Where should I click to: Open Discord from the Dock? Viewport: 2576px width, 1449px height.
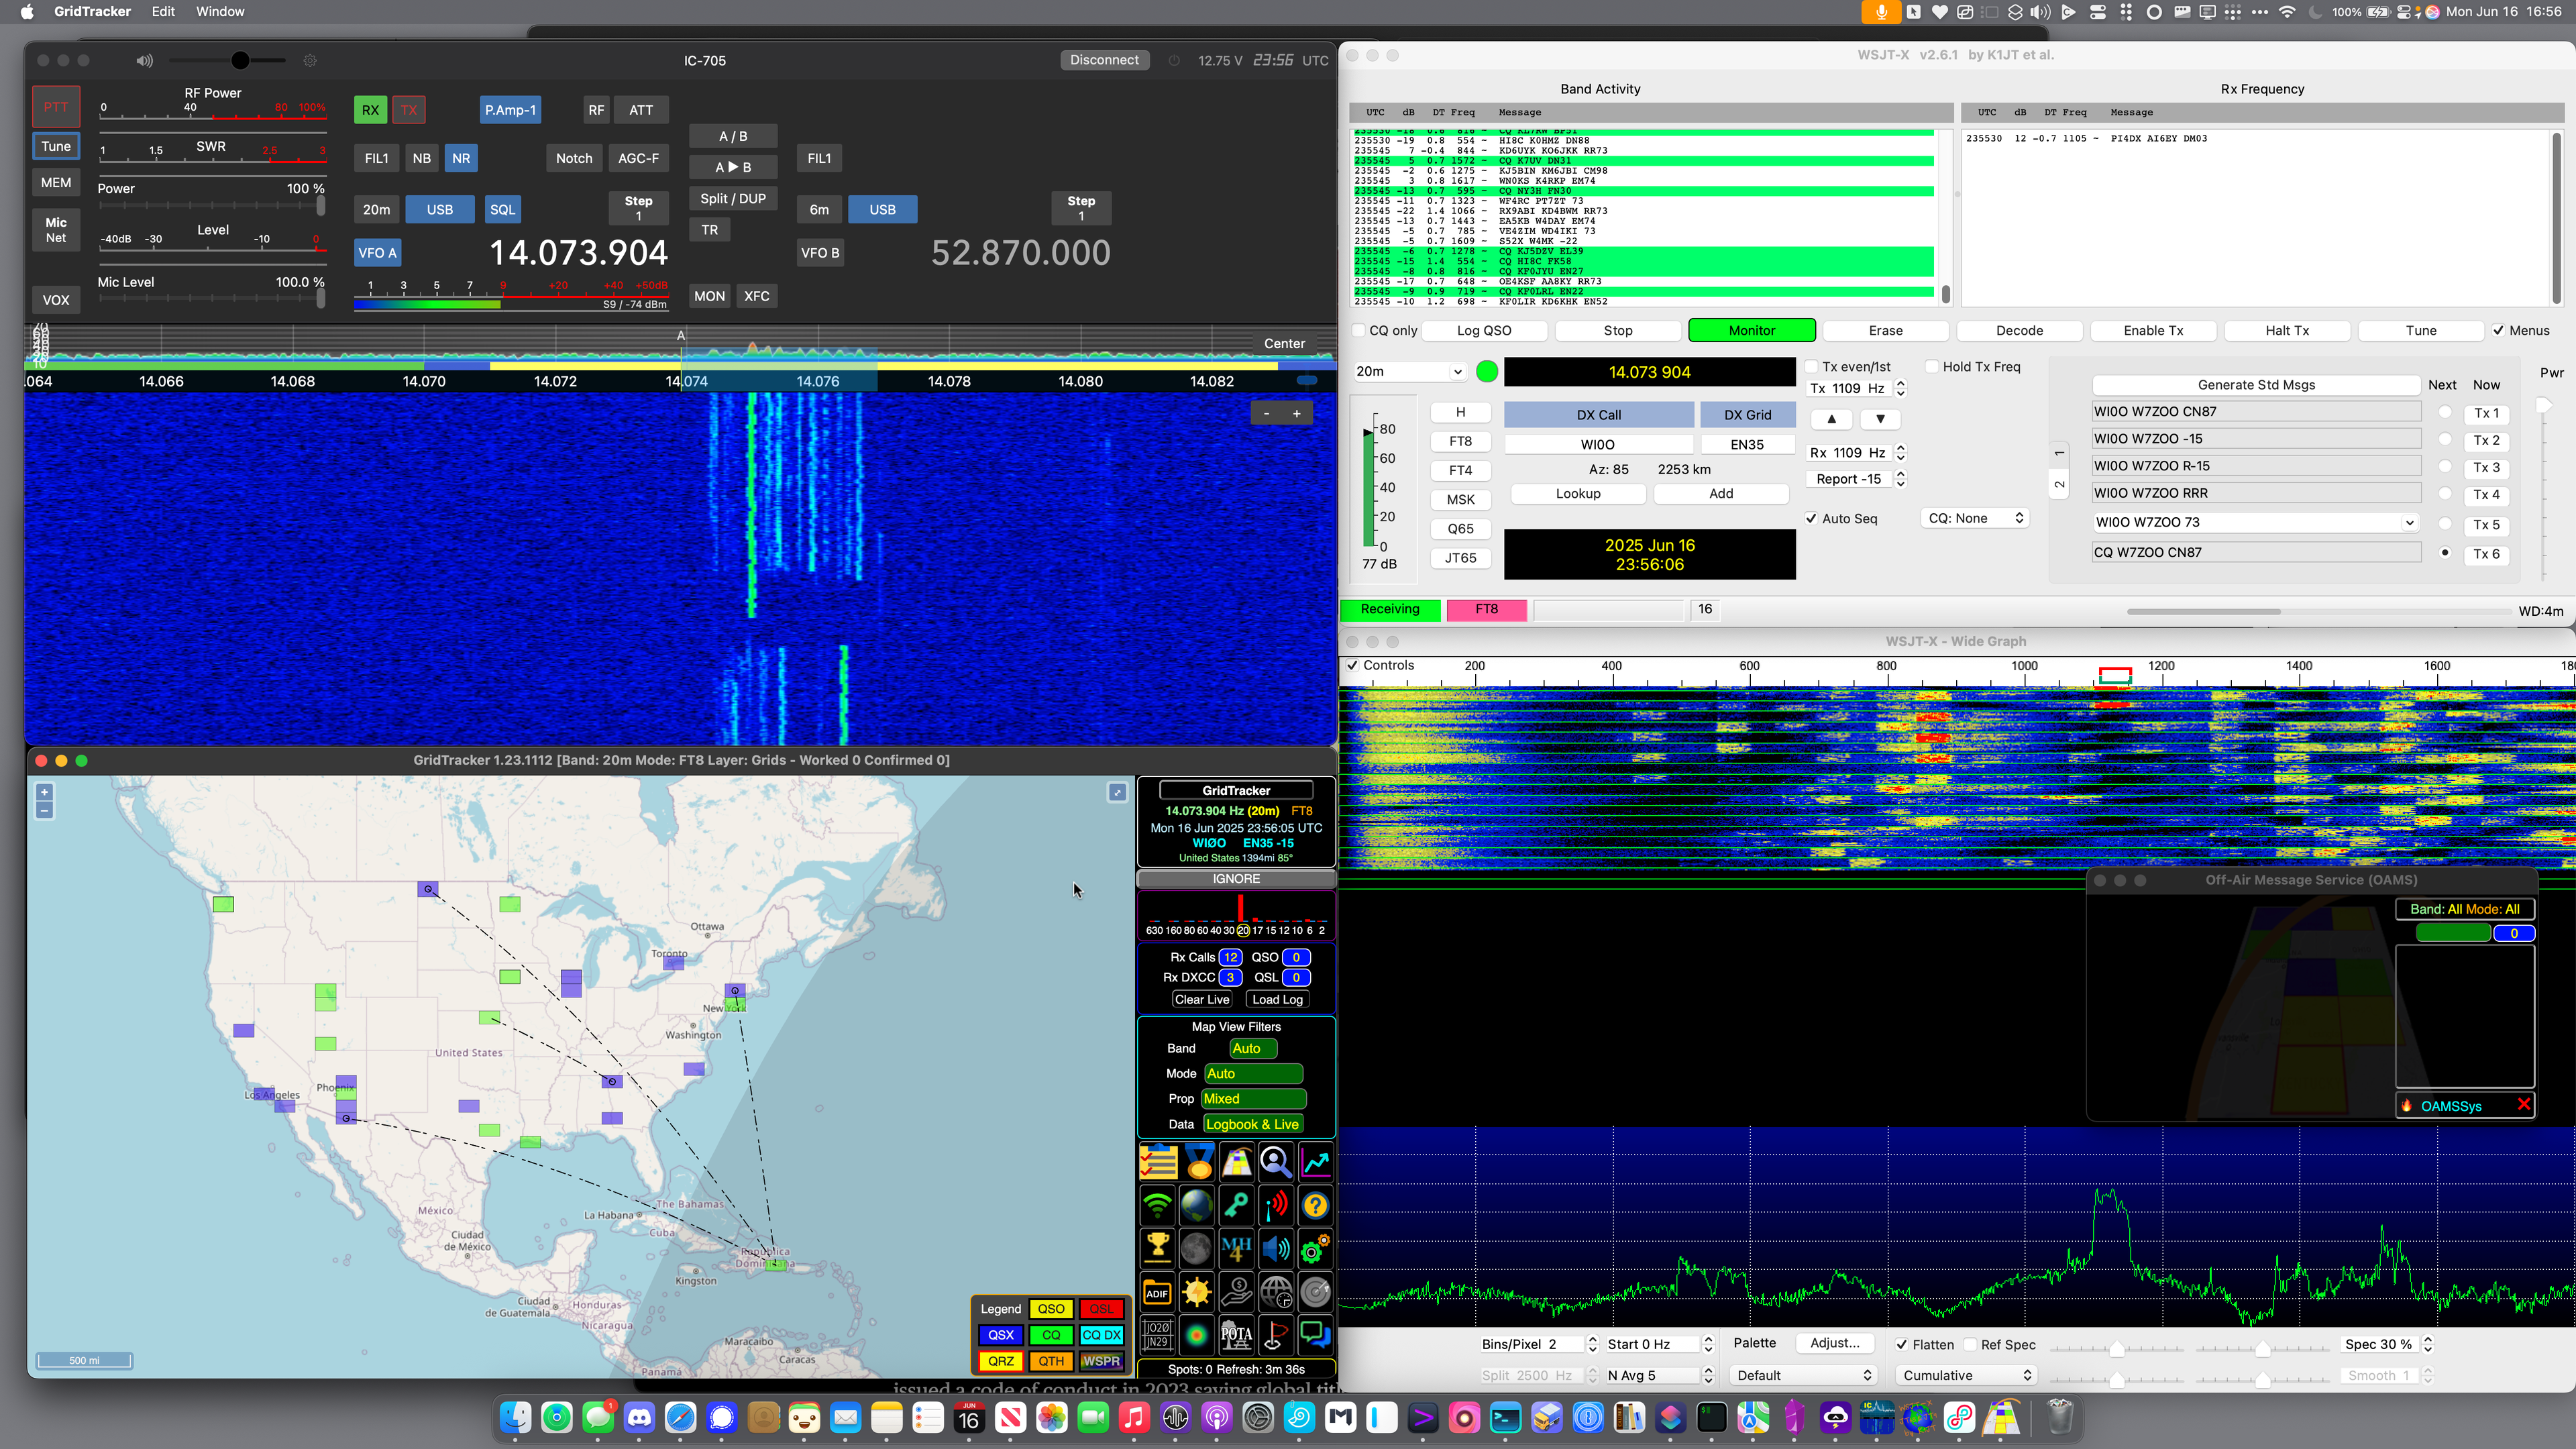click(x=639, y=1417)
